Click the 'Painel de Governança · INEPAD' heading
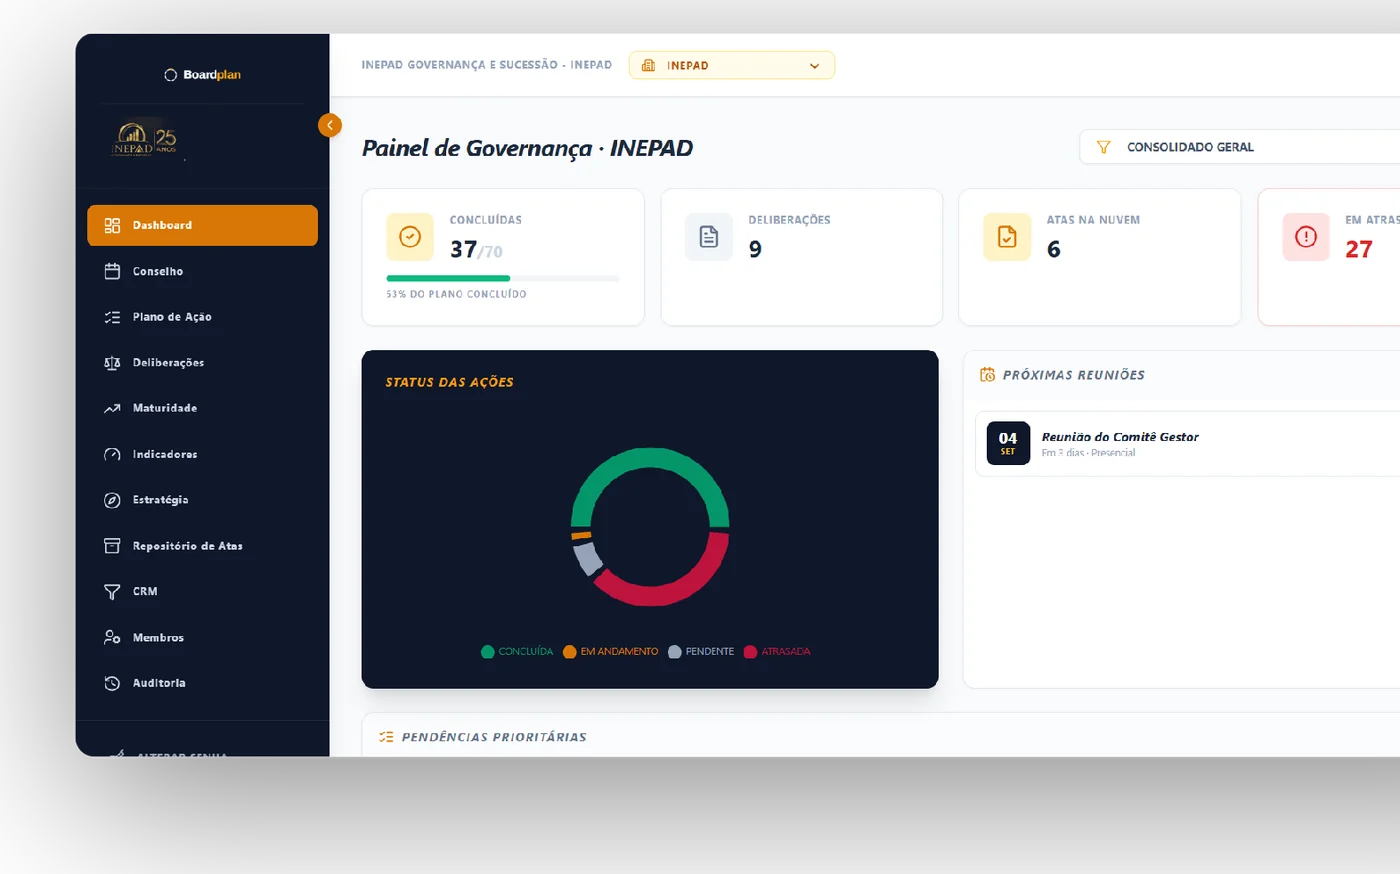The width and height of the screenshot is (1400, 874). pyautogui.click(x=527, y=148)
